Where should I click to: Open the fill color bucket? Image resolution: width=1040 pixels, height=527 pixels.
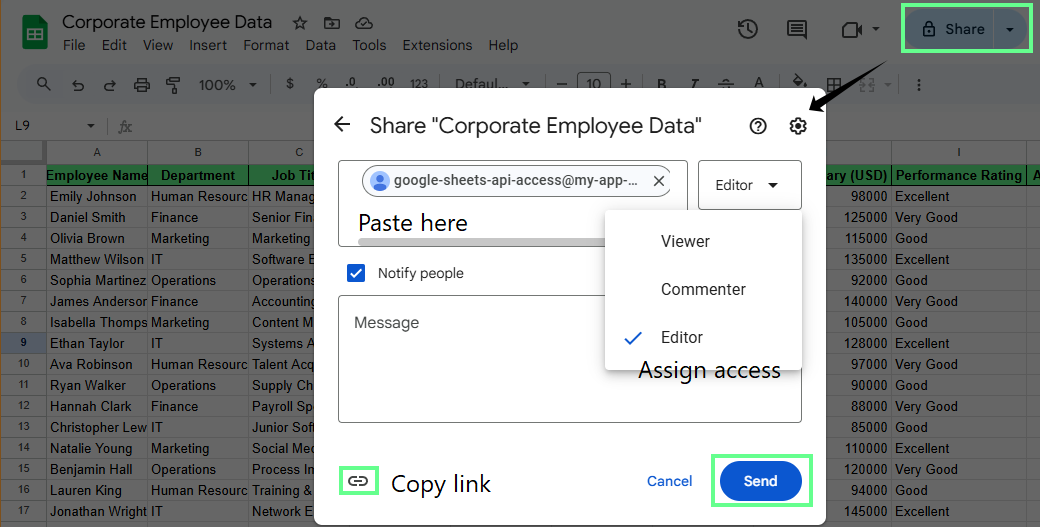pyautogui.click(x=800, y=82)
